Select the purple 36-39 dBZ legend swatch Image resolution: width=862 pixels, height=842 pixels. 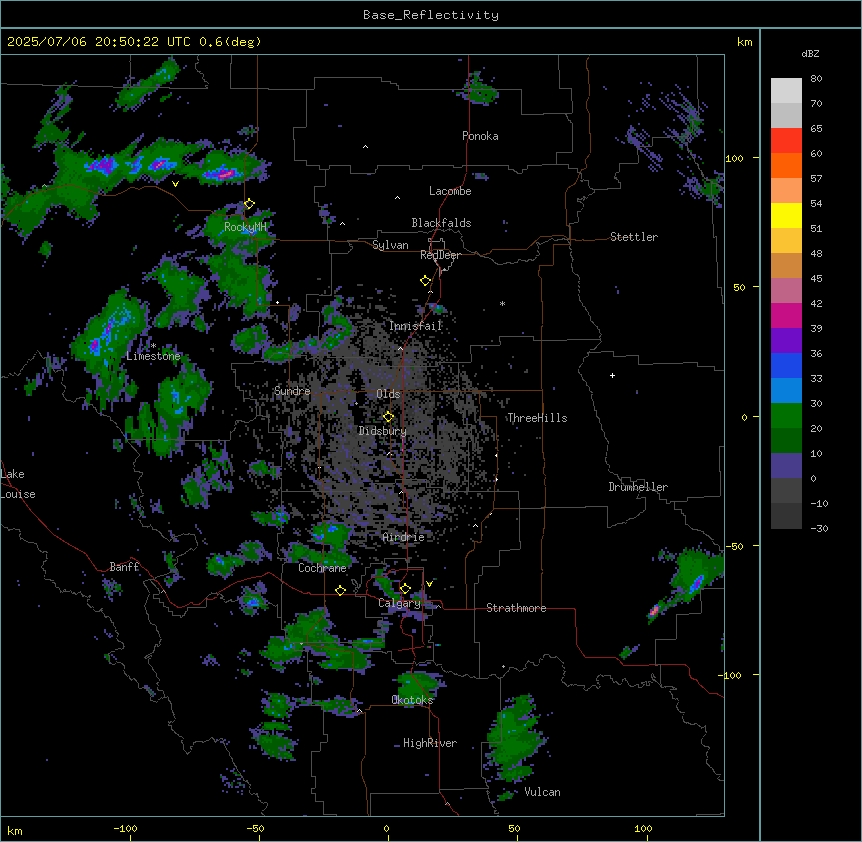[786, 341]
